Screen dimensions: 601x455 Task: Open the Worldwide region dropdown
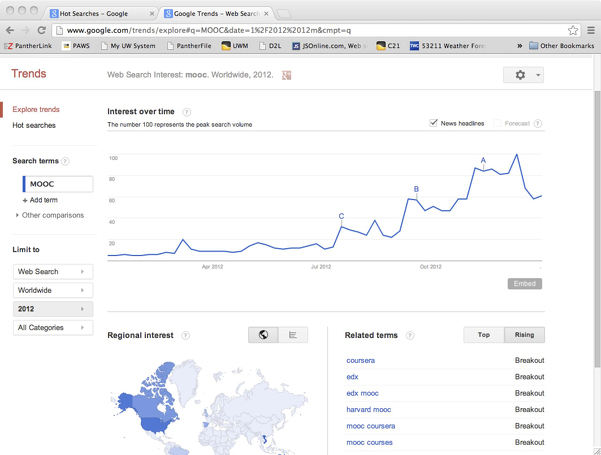click(x=53, y=290)
